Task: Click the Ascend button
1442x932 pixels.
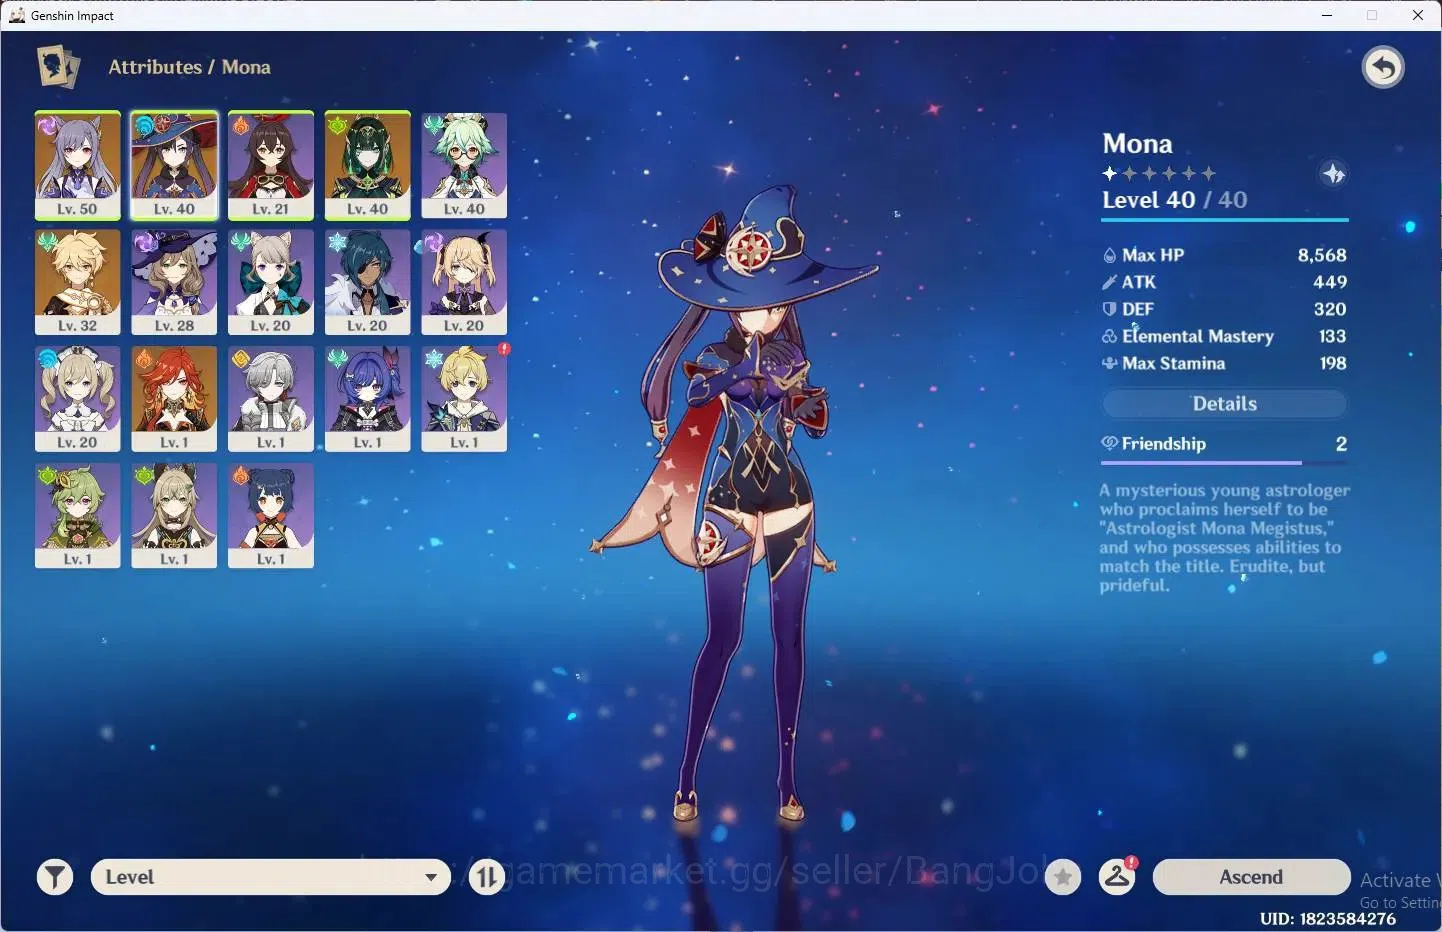Action: tap(1251, 877)
